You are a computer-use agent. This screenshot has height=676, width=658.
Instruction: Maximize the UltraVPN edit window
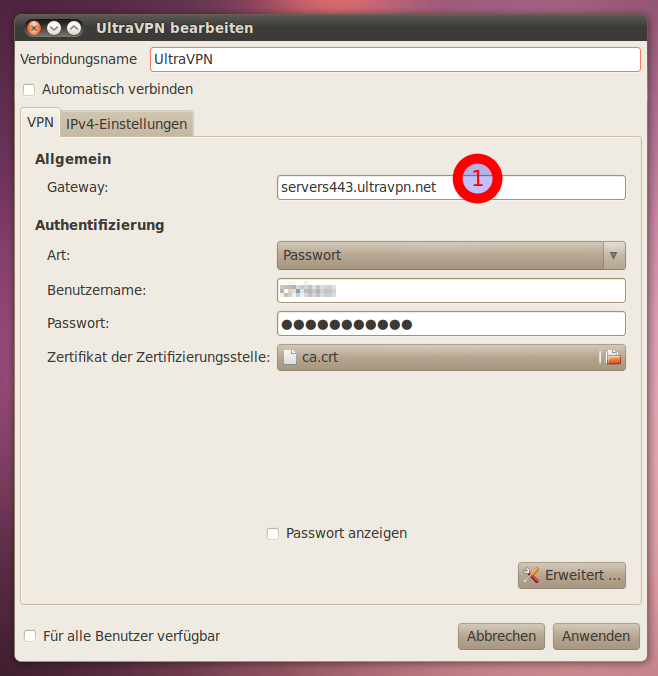74,28
